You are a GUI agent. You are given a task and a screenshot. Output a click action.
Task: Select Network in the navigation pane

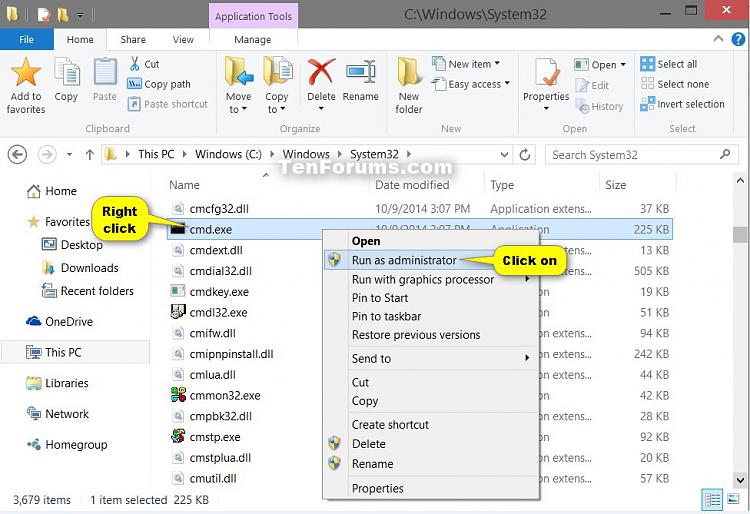tap(58, 414)
